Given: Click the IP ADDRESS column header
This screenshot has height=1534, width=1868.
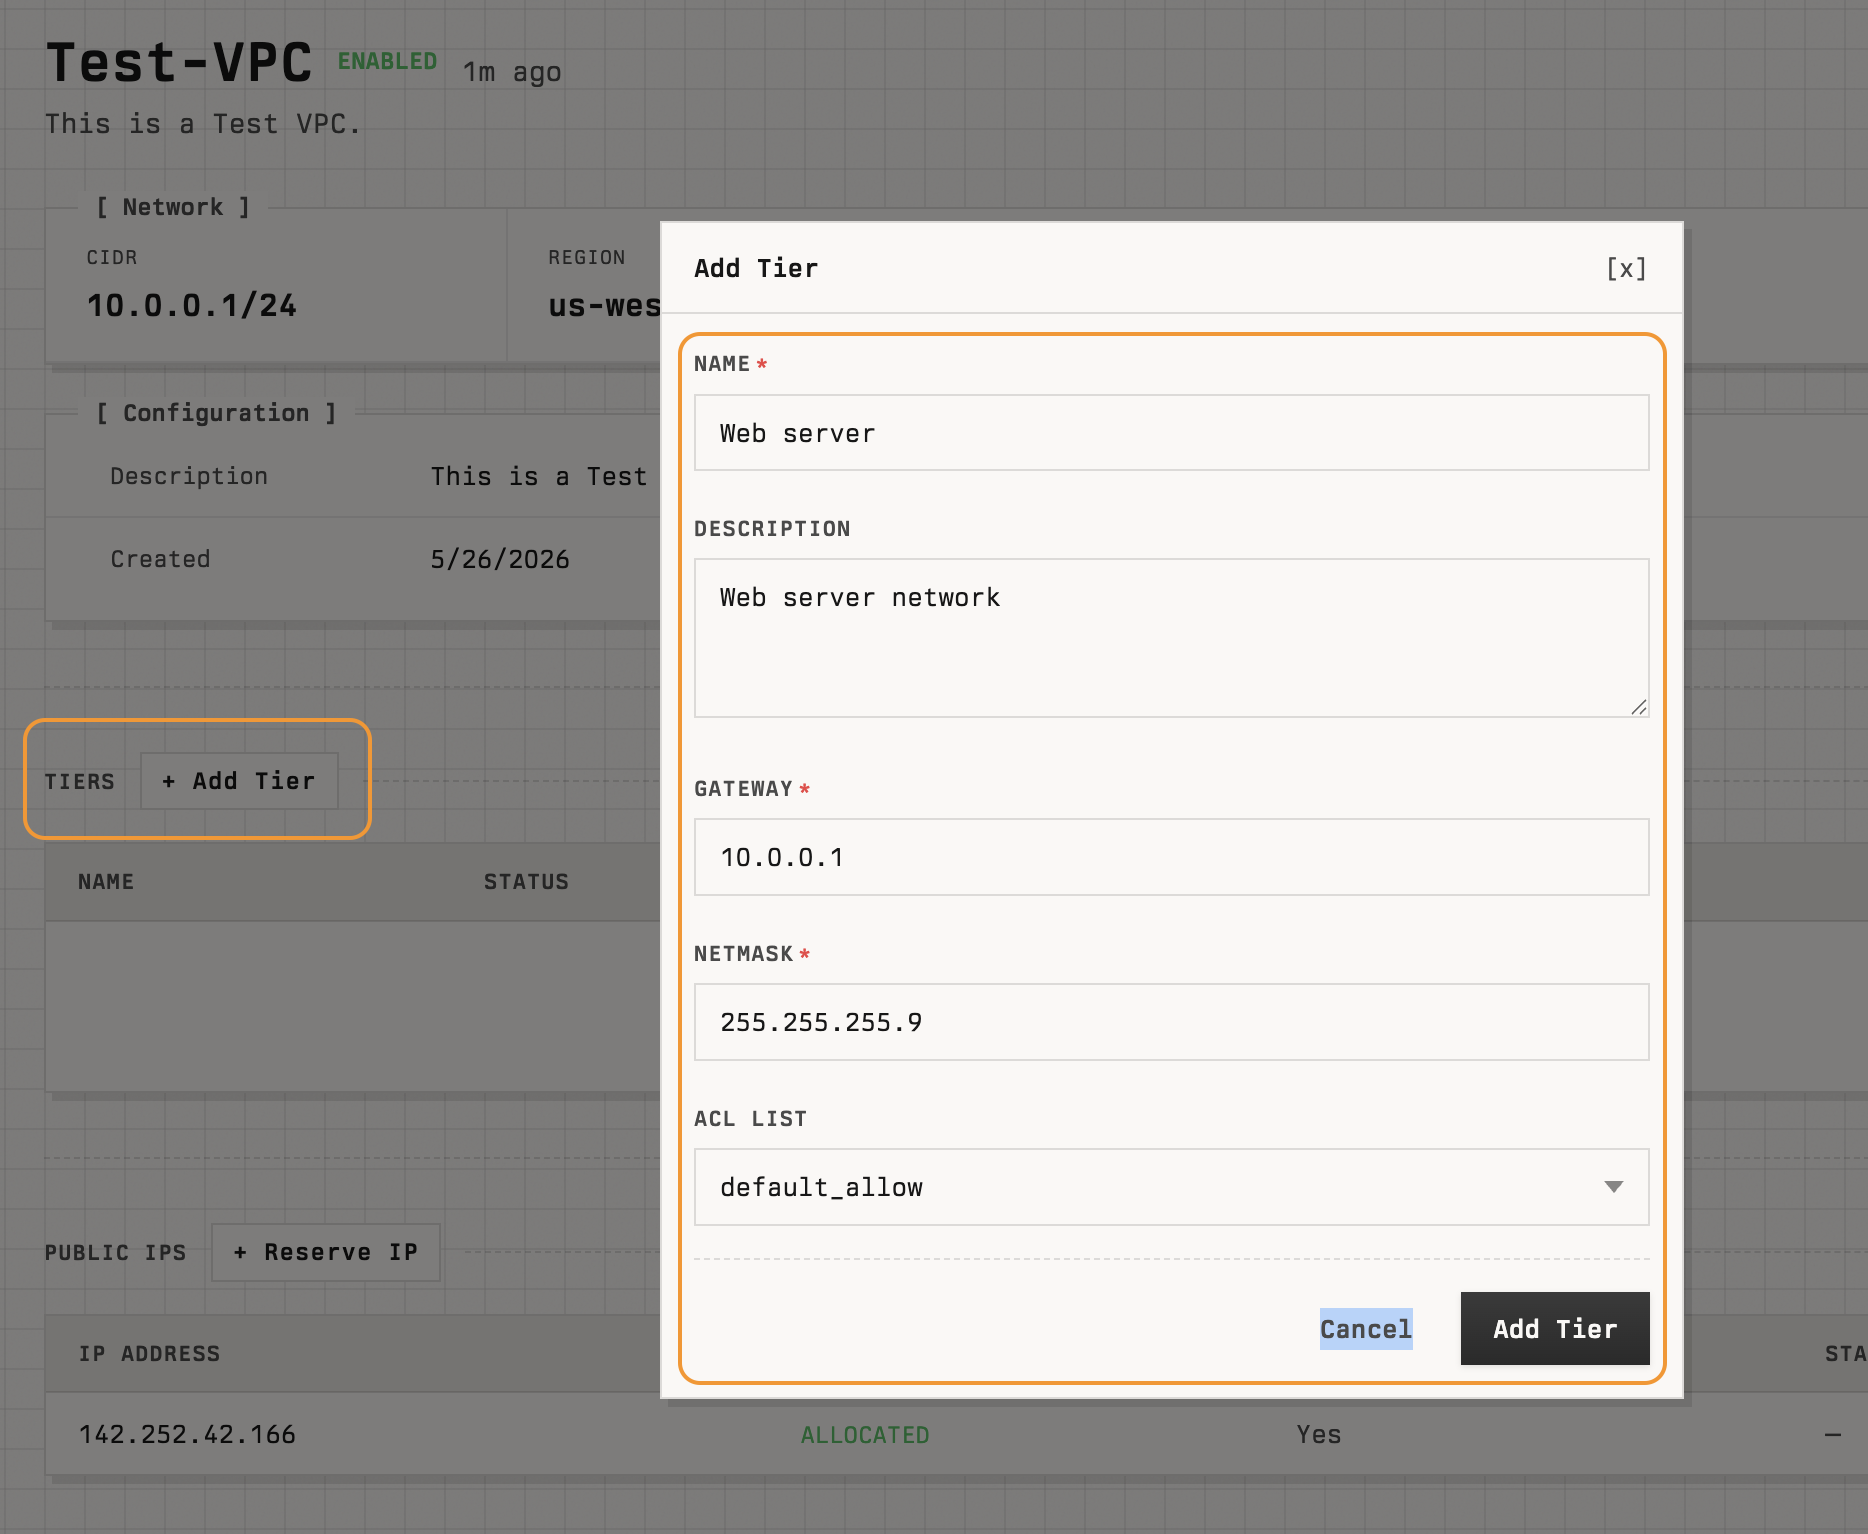Looking at the screenshot, I should pyautogui.click(x=149, y=1354).
